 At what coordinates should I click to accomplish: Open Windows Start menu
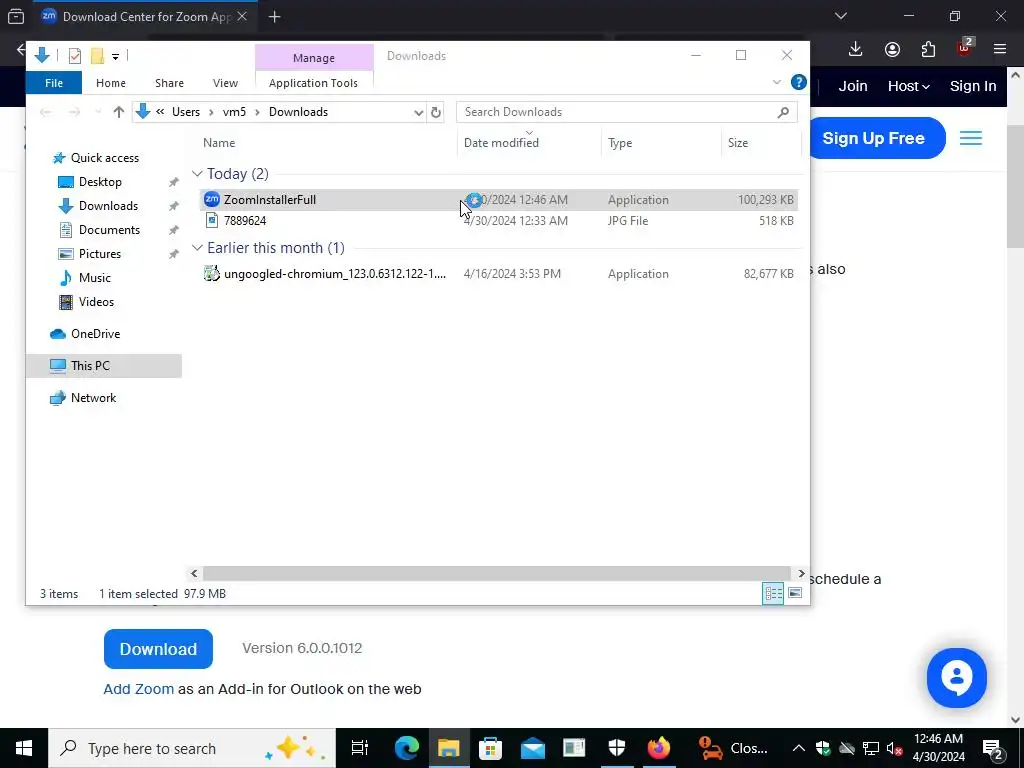pos(24,748)
